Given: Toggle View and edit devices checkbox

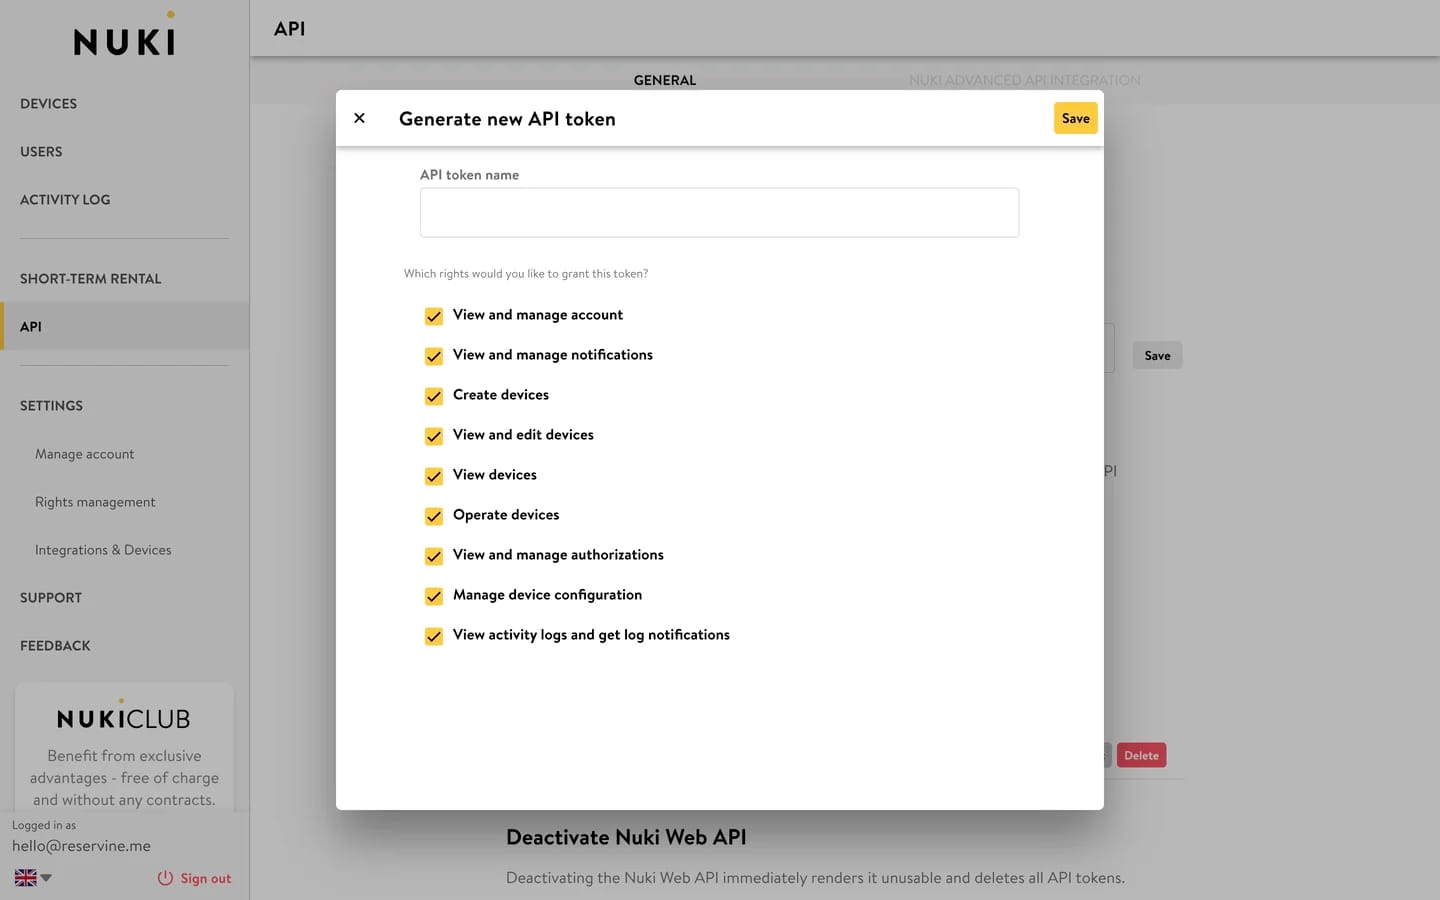Looking at the screenshot, I should pos(434,436).
